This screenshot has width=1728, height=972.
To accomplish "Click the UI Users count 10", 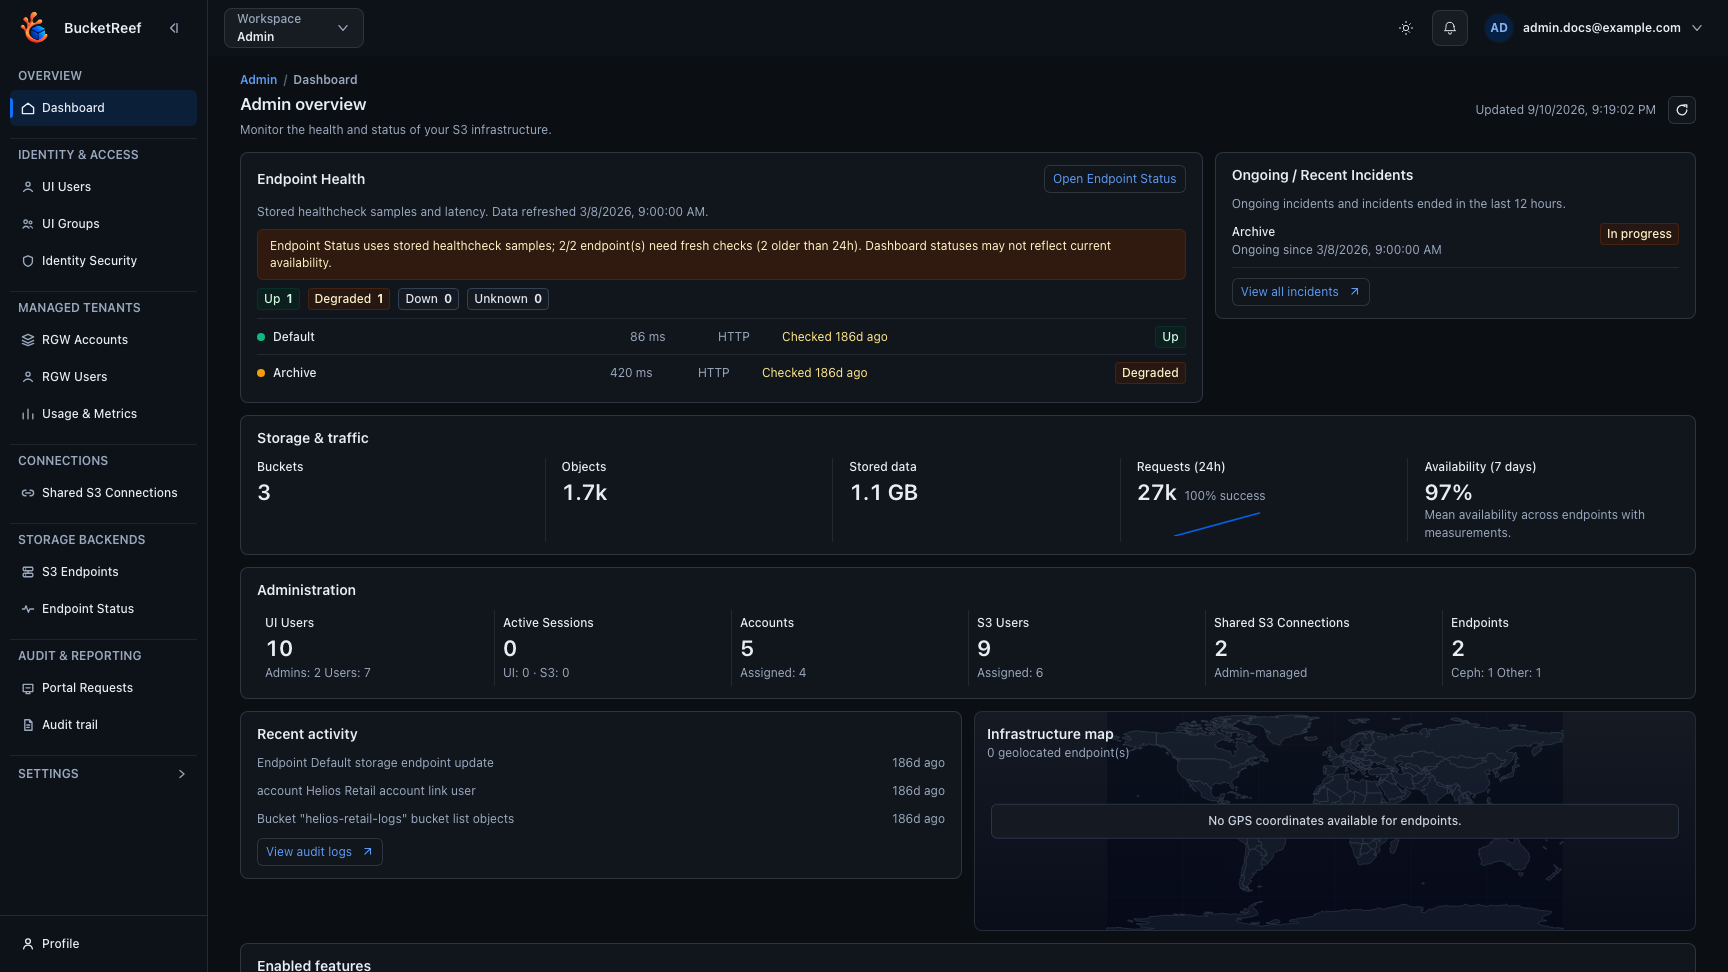I will [x=279, y=649].
